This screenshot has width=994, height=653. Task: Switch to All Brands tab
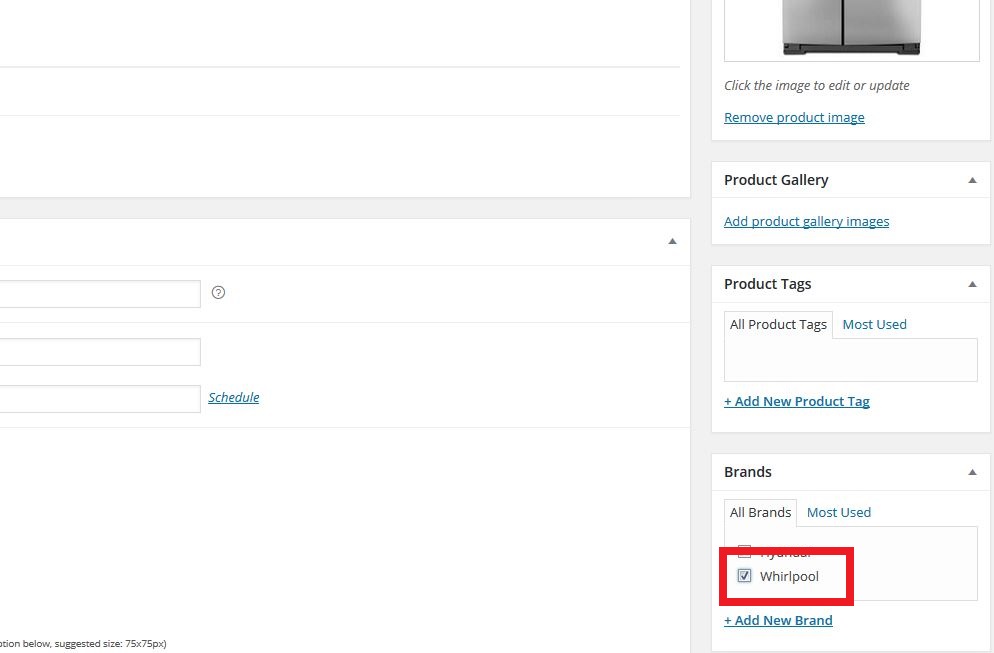(760, 512)
